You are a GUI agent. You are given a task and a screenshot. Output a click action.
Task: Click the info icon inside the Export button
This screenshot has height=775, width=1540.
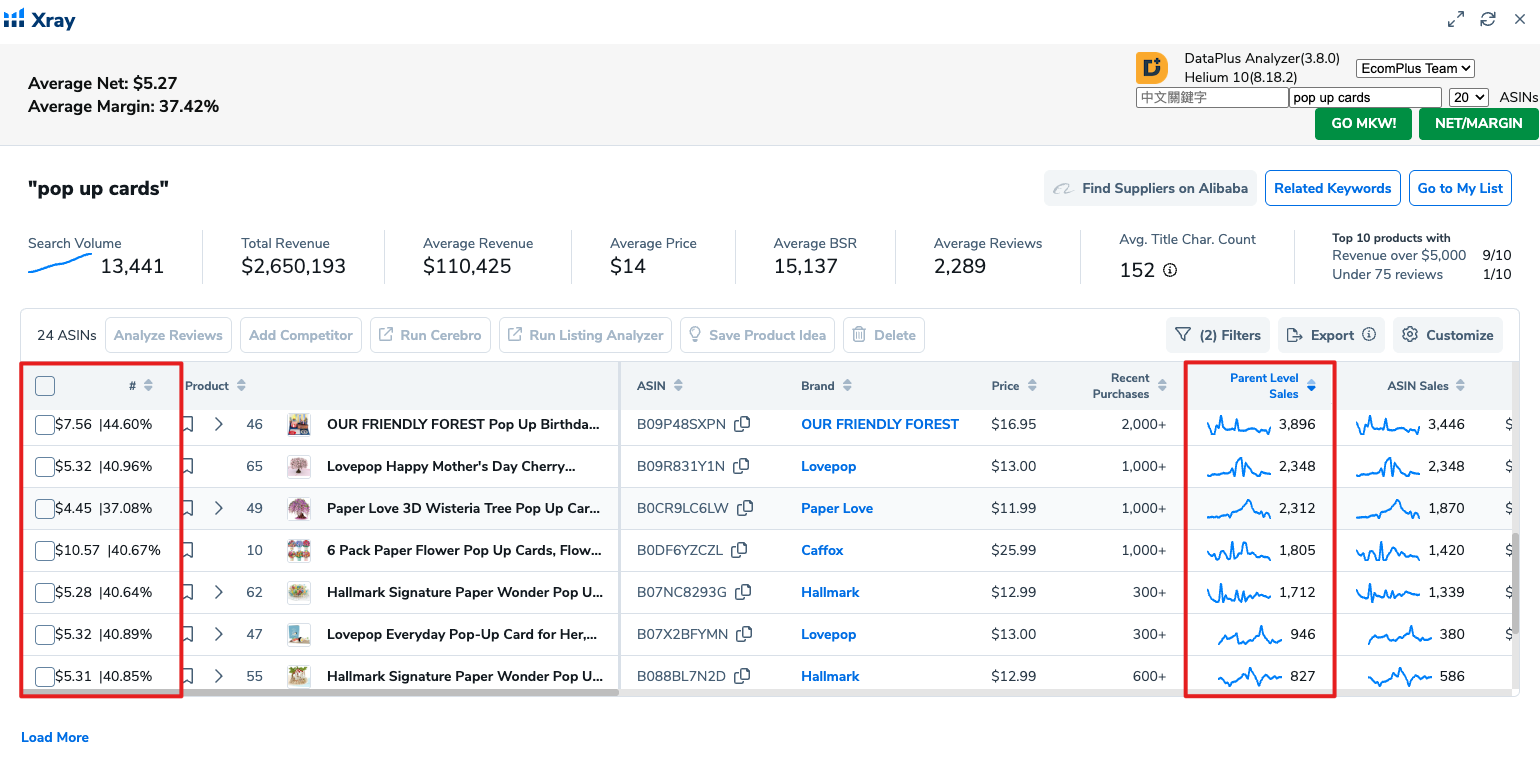pyautogui.click(x=1369, y=335)
